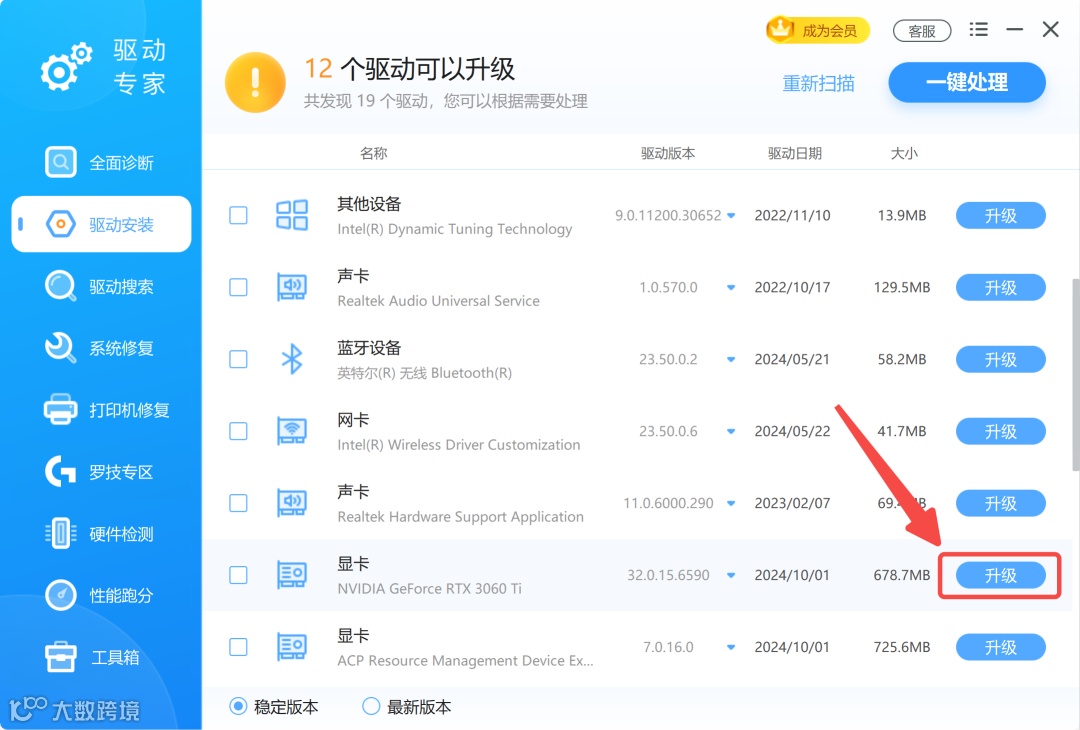Click the Intel Wireless network card icon

(x=292, y=431)
